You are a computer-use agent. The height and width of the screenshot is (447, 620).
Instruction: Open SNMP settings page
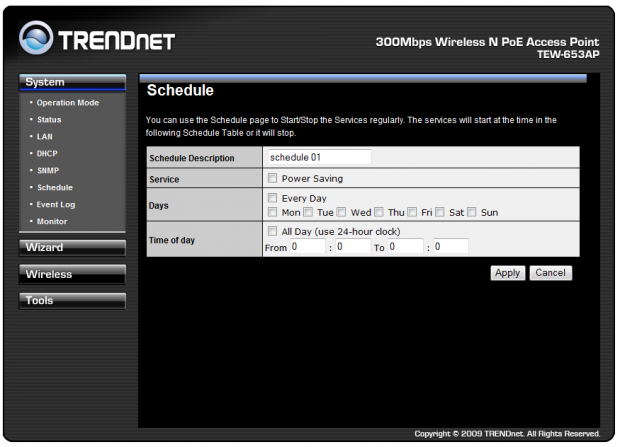(x=48, y=170)
